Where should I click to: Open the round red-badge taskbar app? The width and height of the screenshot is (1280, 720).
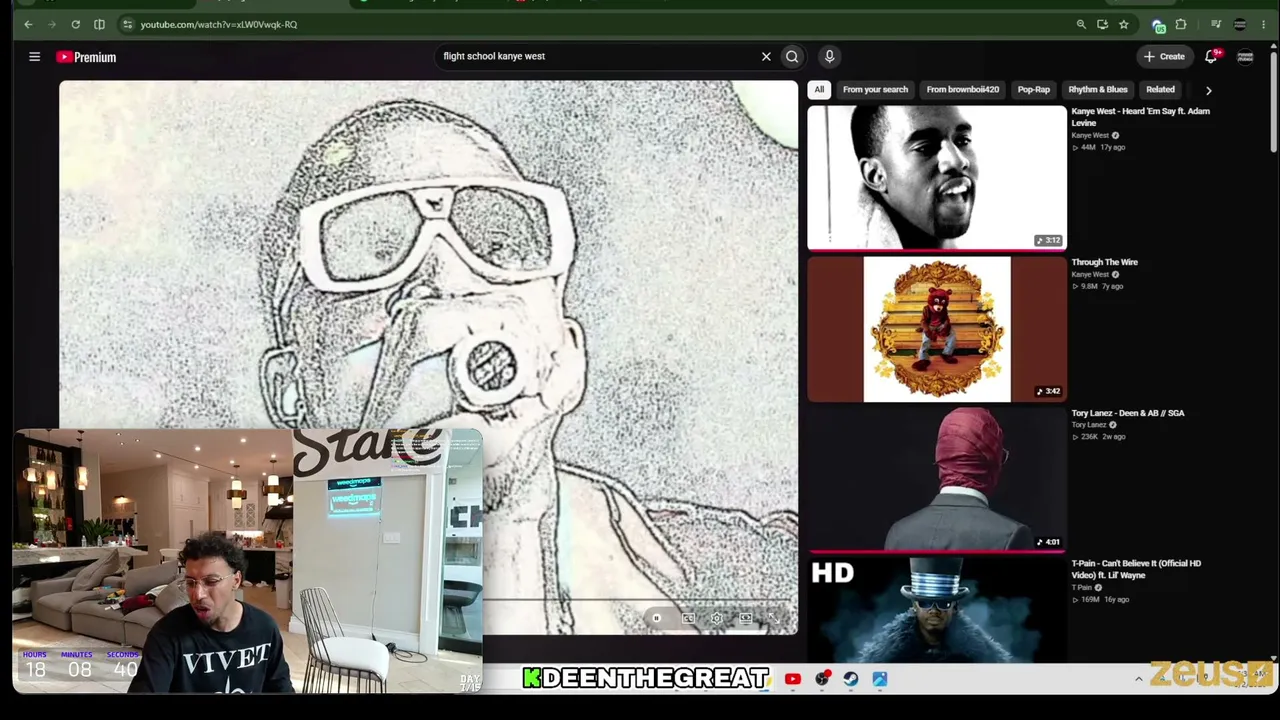click(x=822, y=679)
